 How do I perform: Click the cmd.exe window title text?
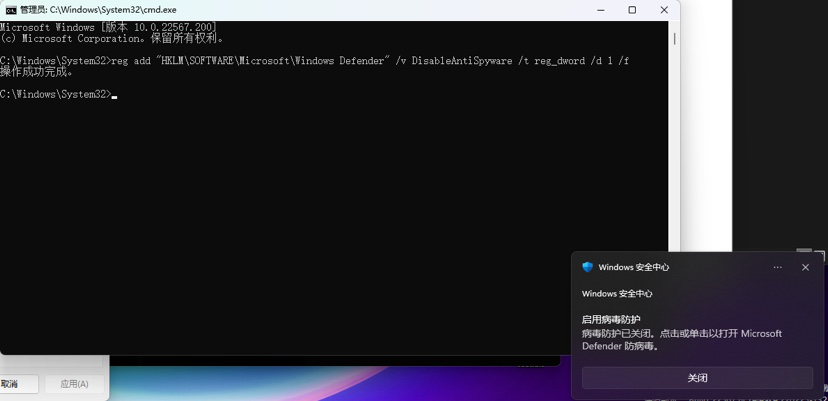pyautogui.click(x=98, y=10)
